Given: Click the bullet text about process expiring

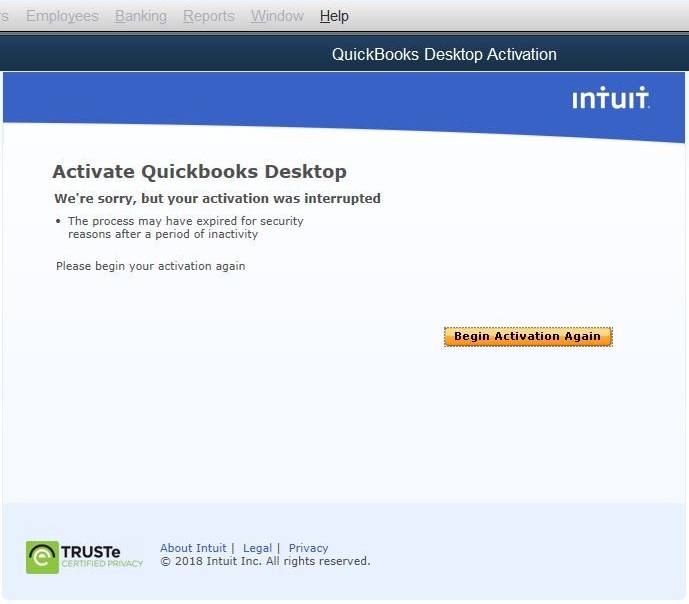Looking at the screenshot, I should pos(185,227).
